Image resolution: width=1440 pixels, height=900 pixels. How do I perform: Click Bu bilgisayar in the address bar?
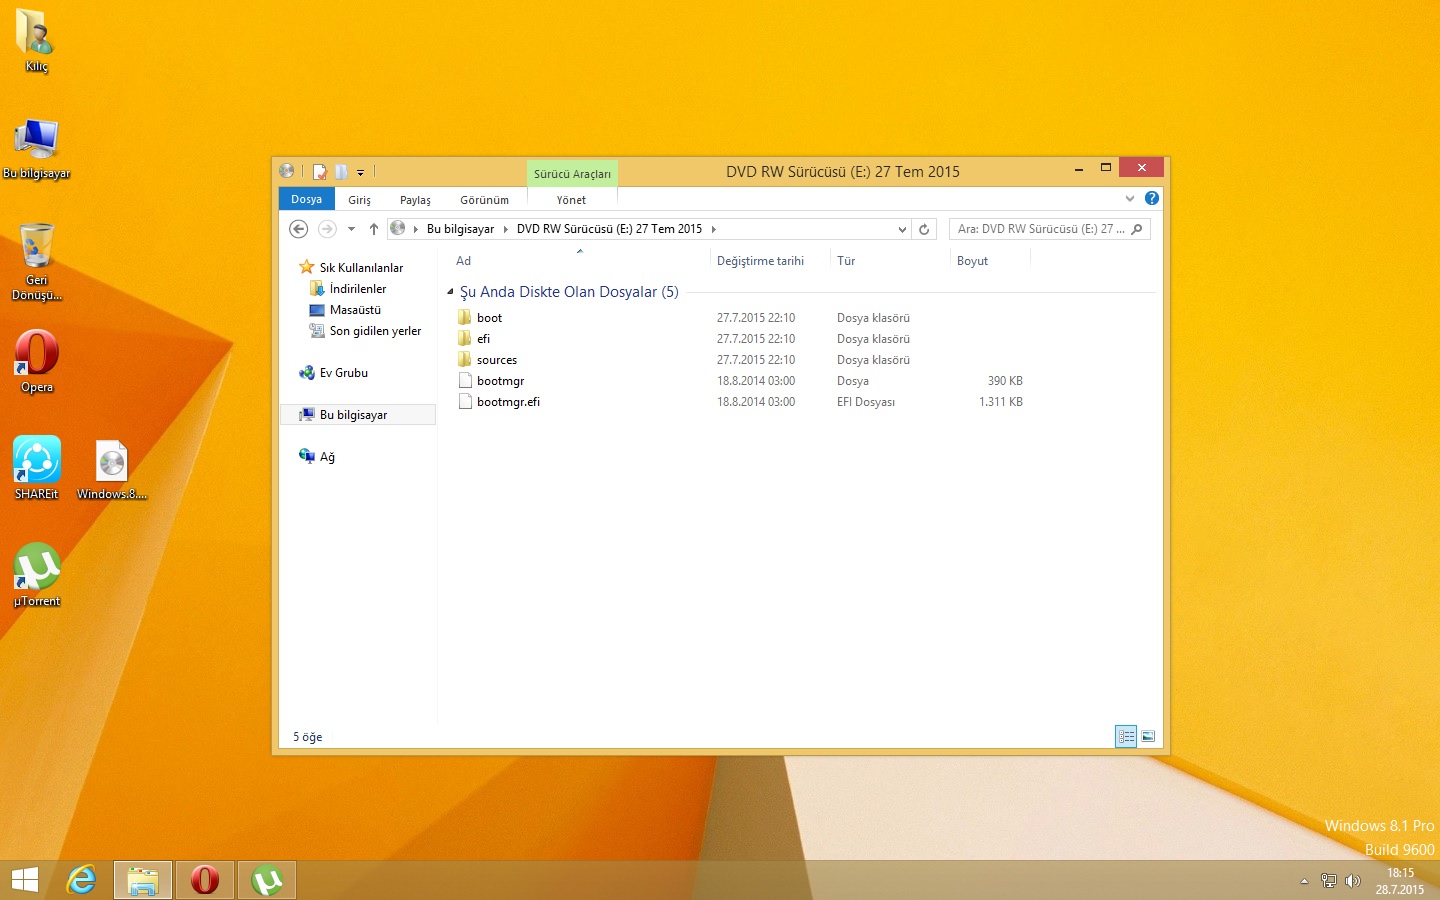pos(460,229)
